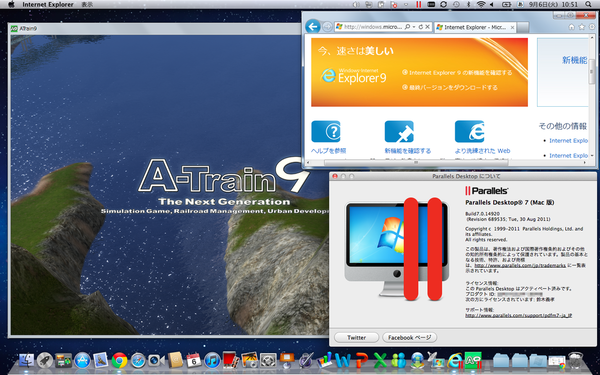Open the IE tools gear icon
Viewport: 600px width, 375px height.
click(x=592, y=27)
